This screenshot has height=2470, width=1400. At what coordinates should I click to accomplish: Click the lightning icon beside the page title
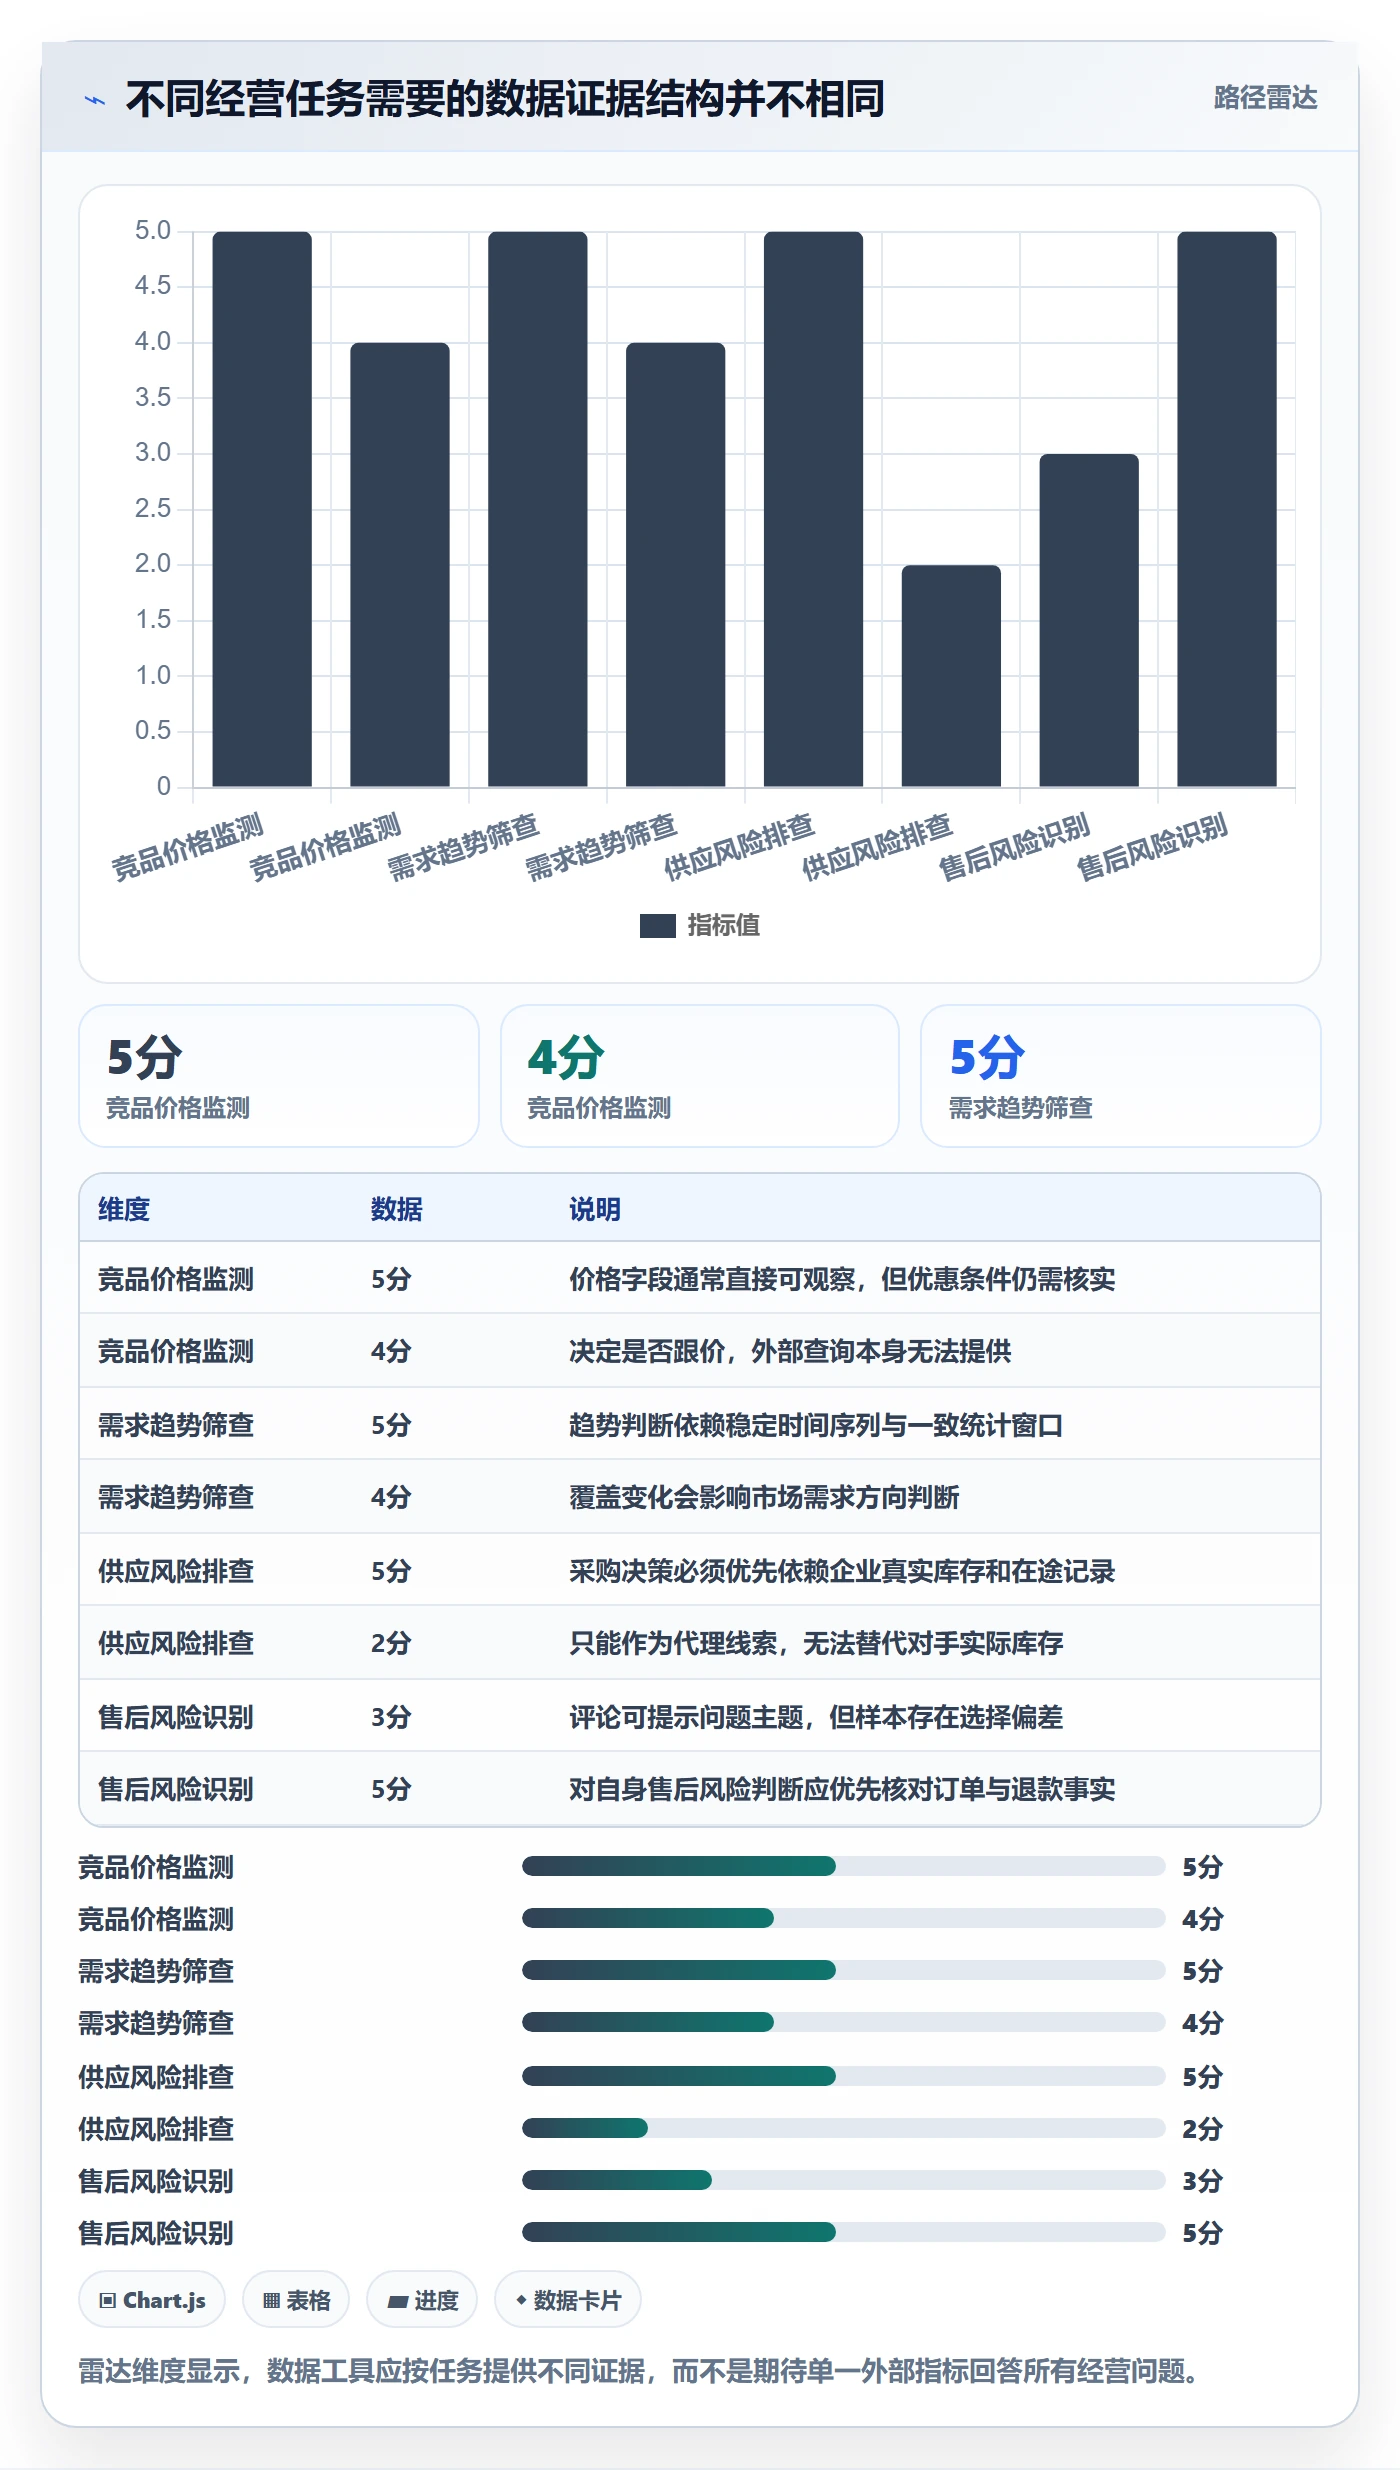[95, 100]
